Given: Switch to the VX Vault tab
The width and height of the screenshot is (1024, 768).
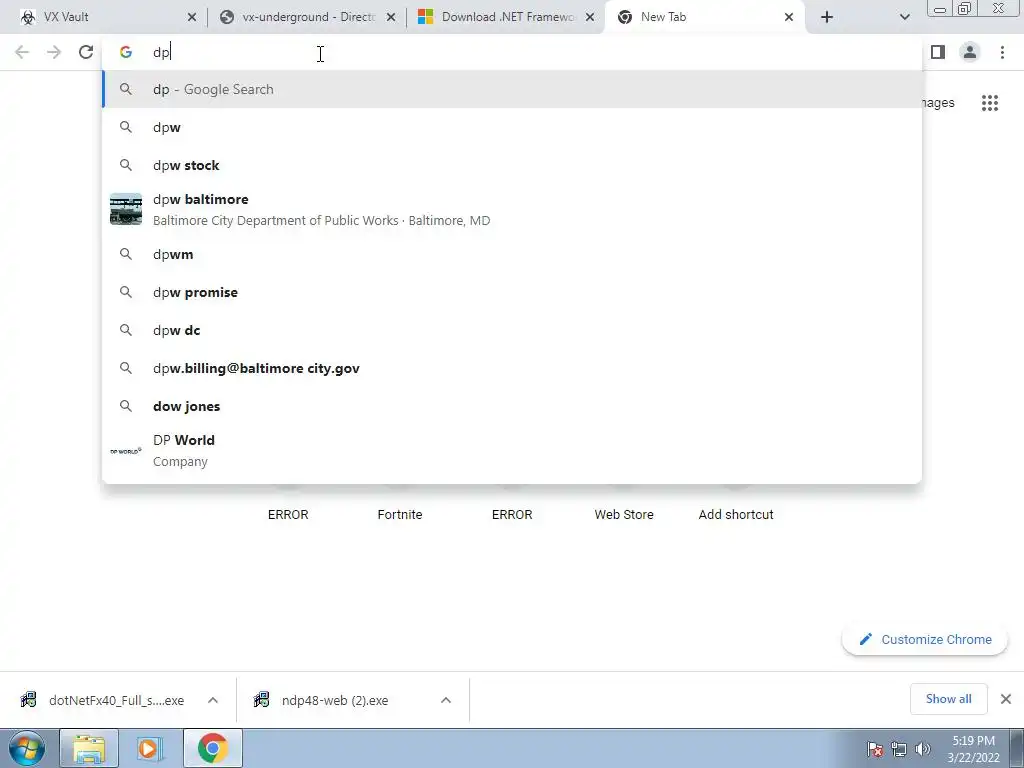Looking at the screenshot, I should [104, 17].
